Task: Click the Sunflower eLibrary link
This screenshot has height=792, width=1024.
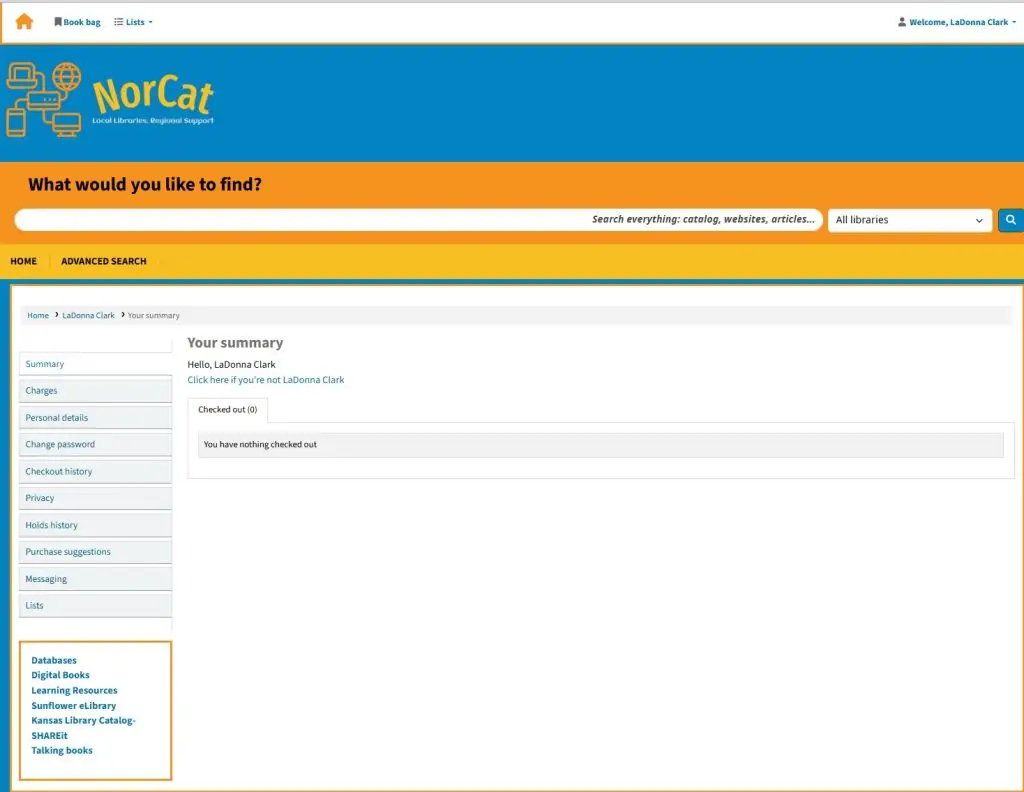Action: coord(73,706)
